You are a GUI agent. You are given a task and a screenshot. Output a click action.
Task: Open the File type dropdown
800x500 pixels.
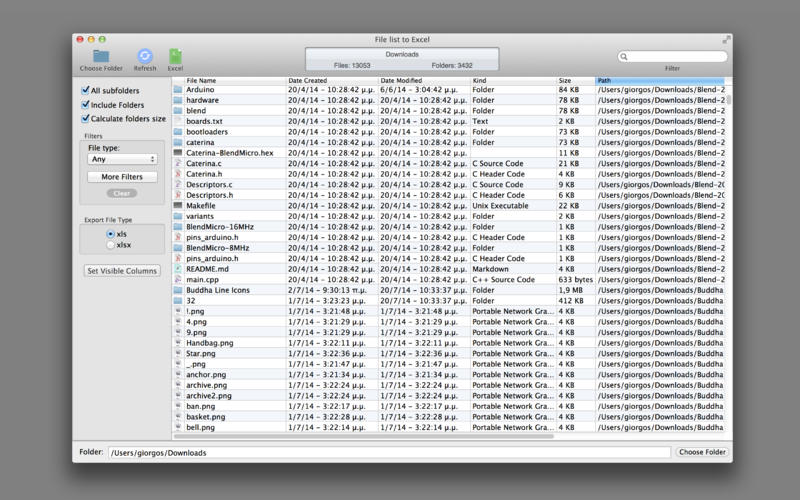coord(123,159)
